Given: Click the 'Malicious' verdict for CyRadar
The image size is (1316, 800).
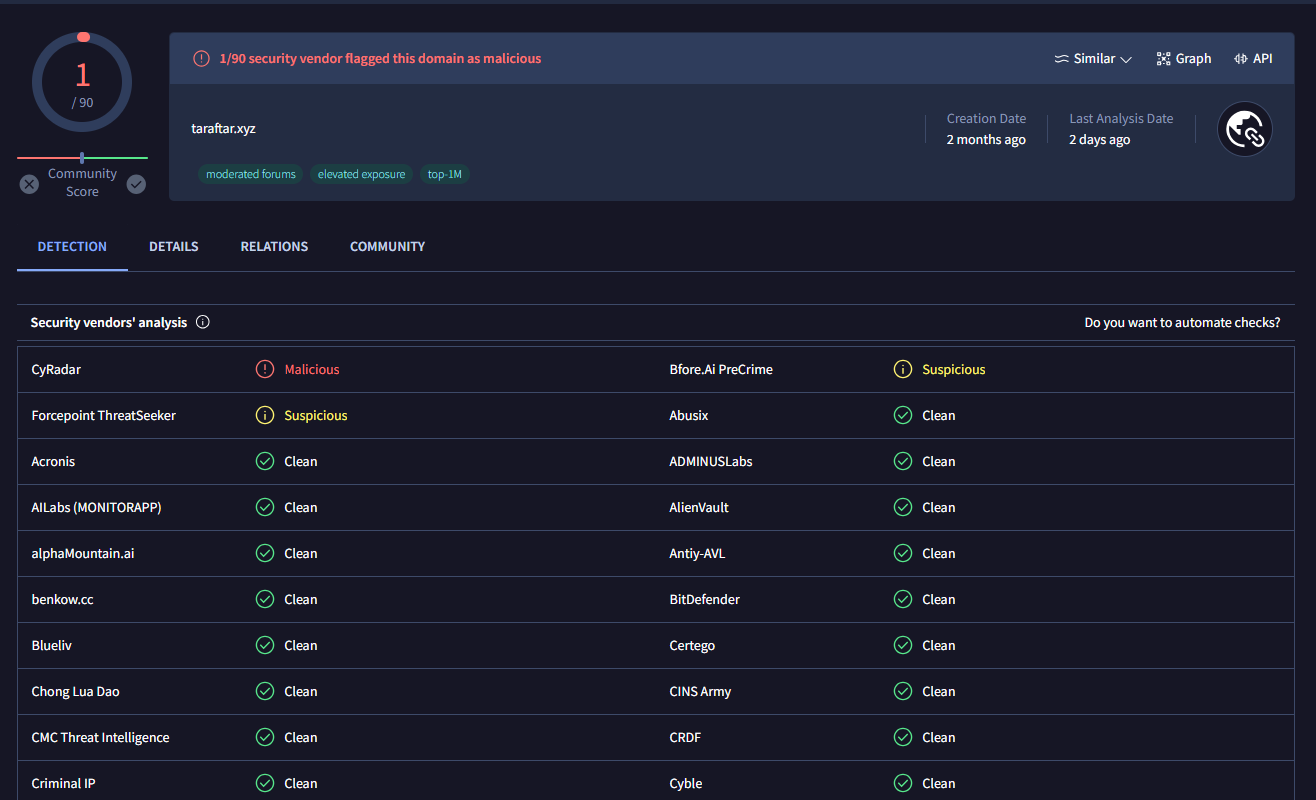Looking at the screenshot, I should click(x=312, y=369).
